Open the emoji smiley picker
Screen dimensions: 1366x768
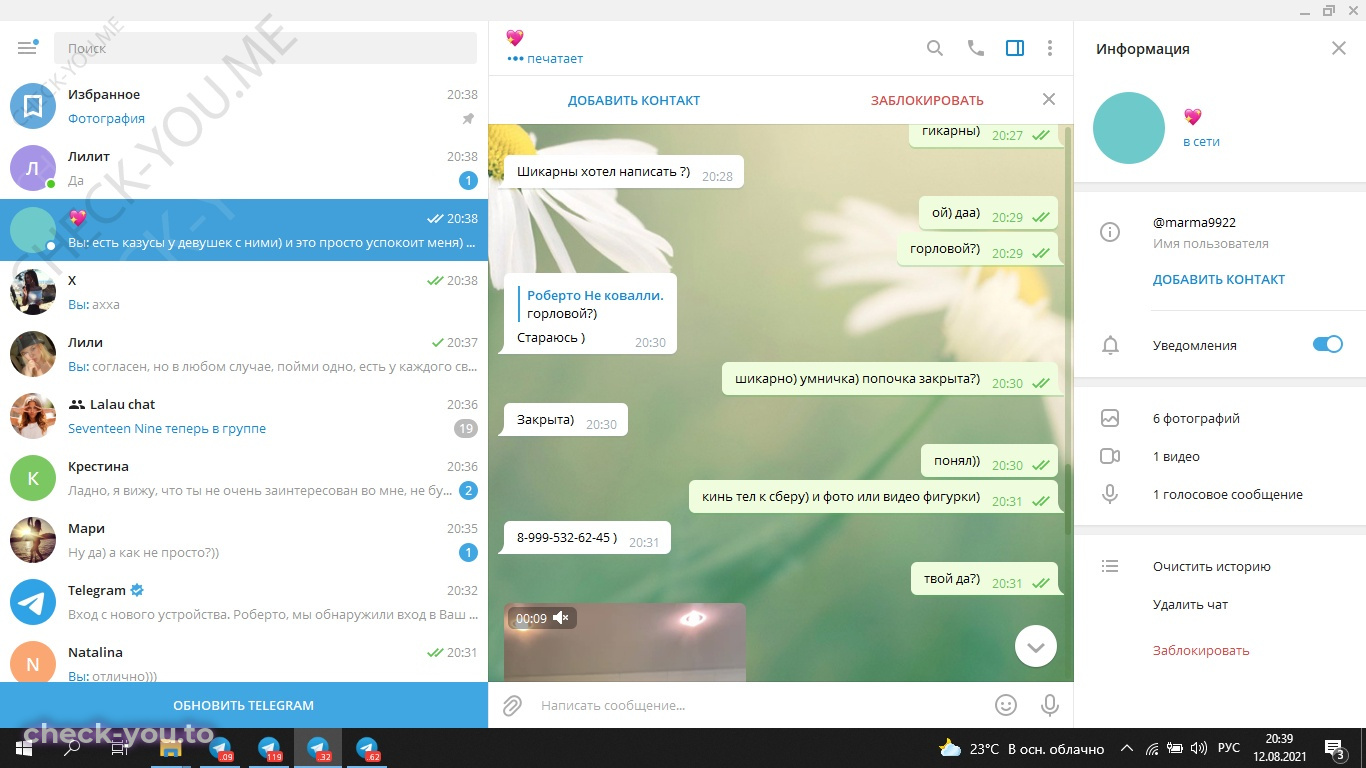[1006, 705]
